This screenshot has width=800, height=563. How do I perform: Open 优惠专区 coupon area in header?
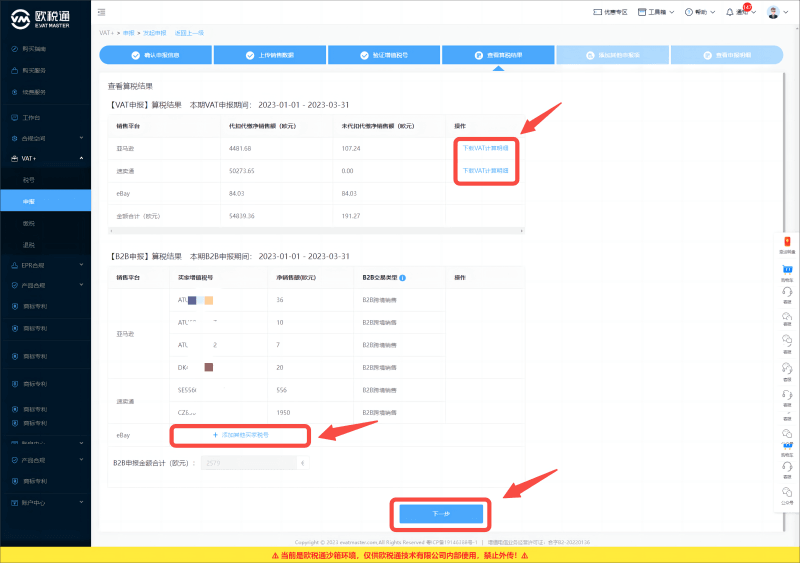click(x=610, y=12)
